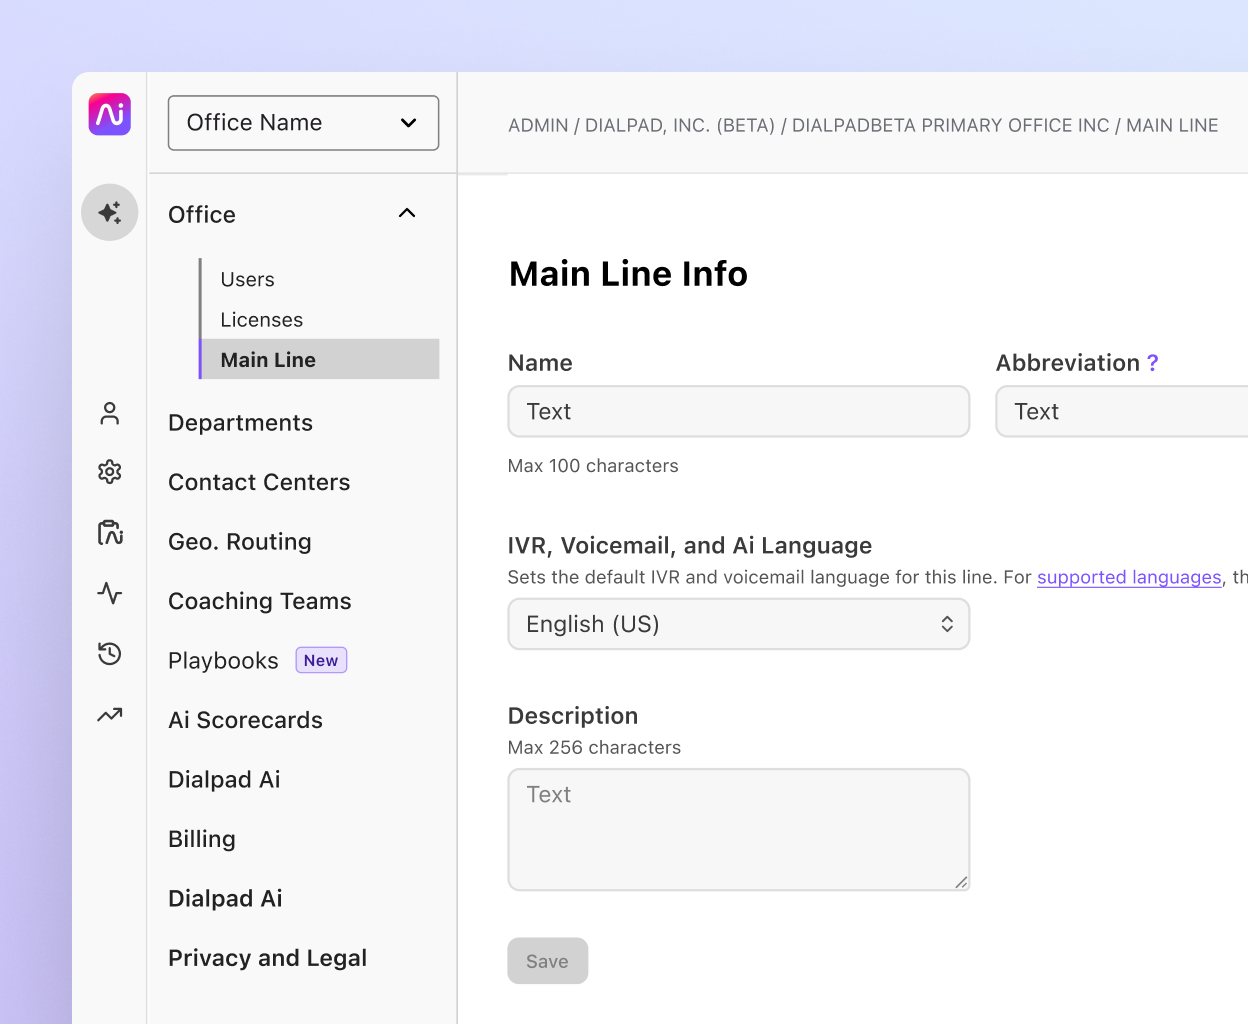Open the Office Name dropdown
The width and height of the screenshot is (1248, 1024).
[x=303, y=122]
